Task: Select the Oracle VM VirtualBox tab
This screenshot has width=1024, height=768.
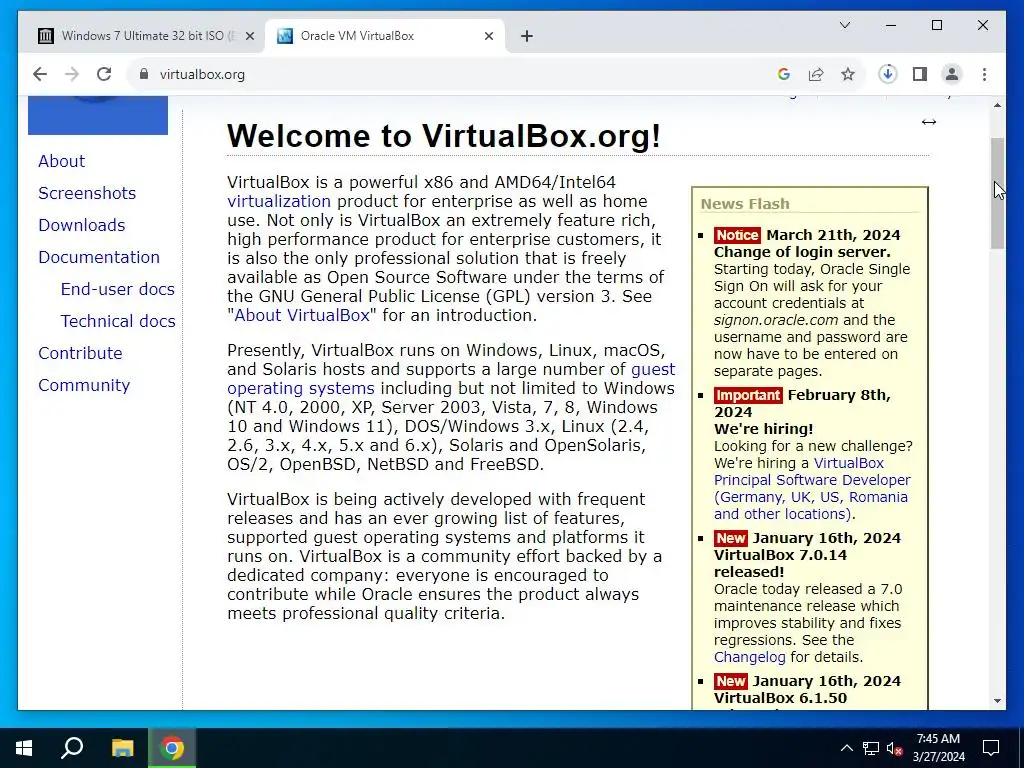Action: (x=384, y=36)
